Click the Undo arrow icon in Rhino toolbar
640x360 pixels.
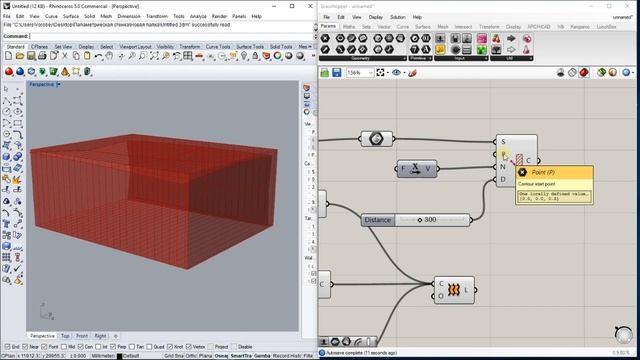point(98,56)
